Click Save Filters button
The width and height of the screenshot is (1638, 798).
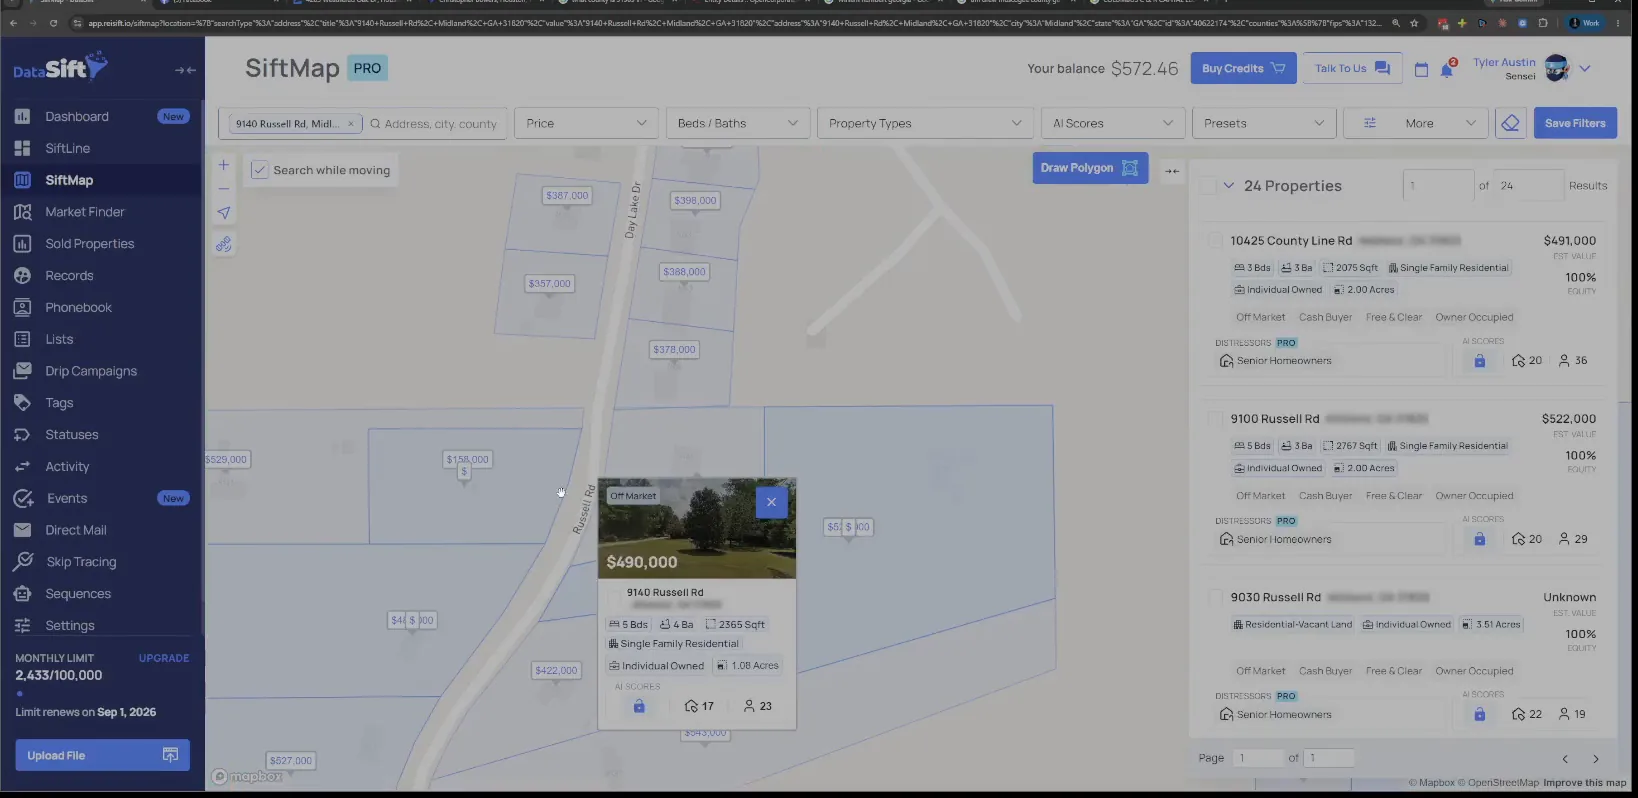pos(1575,123)
